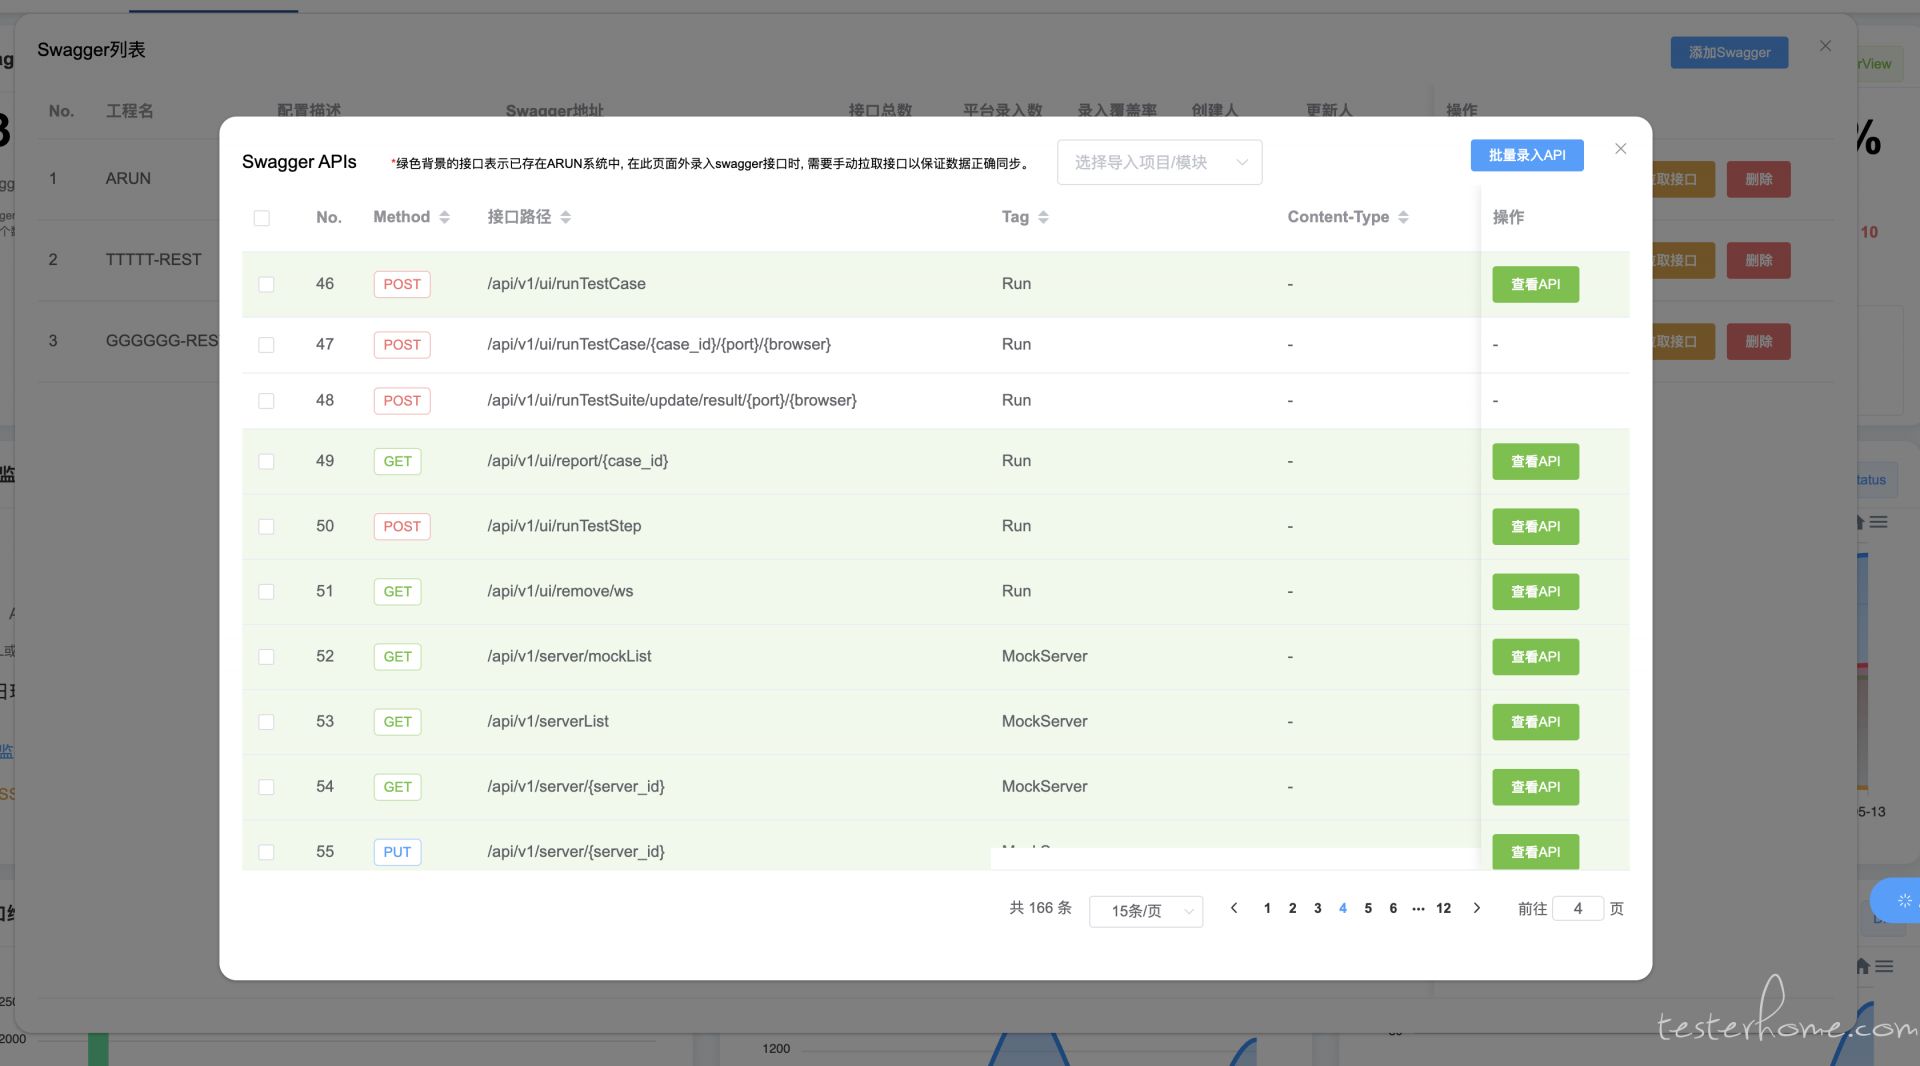Click the MockServer tag in row 52
Screen dimensions: 1920x1066
[1044, 656]
